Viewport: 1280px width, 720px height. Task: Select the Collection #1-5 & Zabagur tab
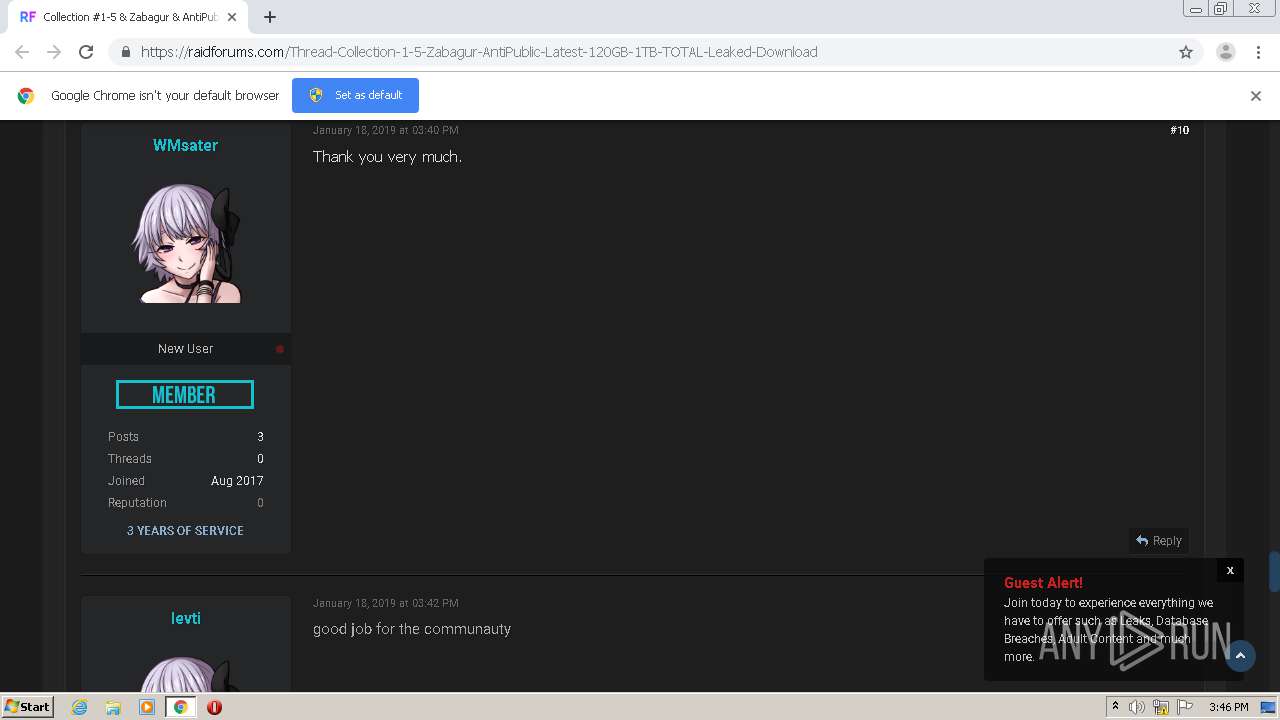point(130,17)
